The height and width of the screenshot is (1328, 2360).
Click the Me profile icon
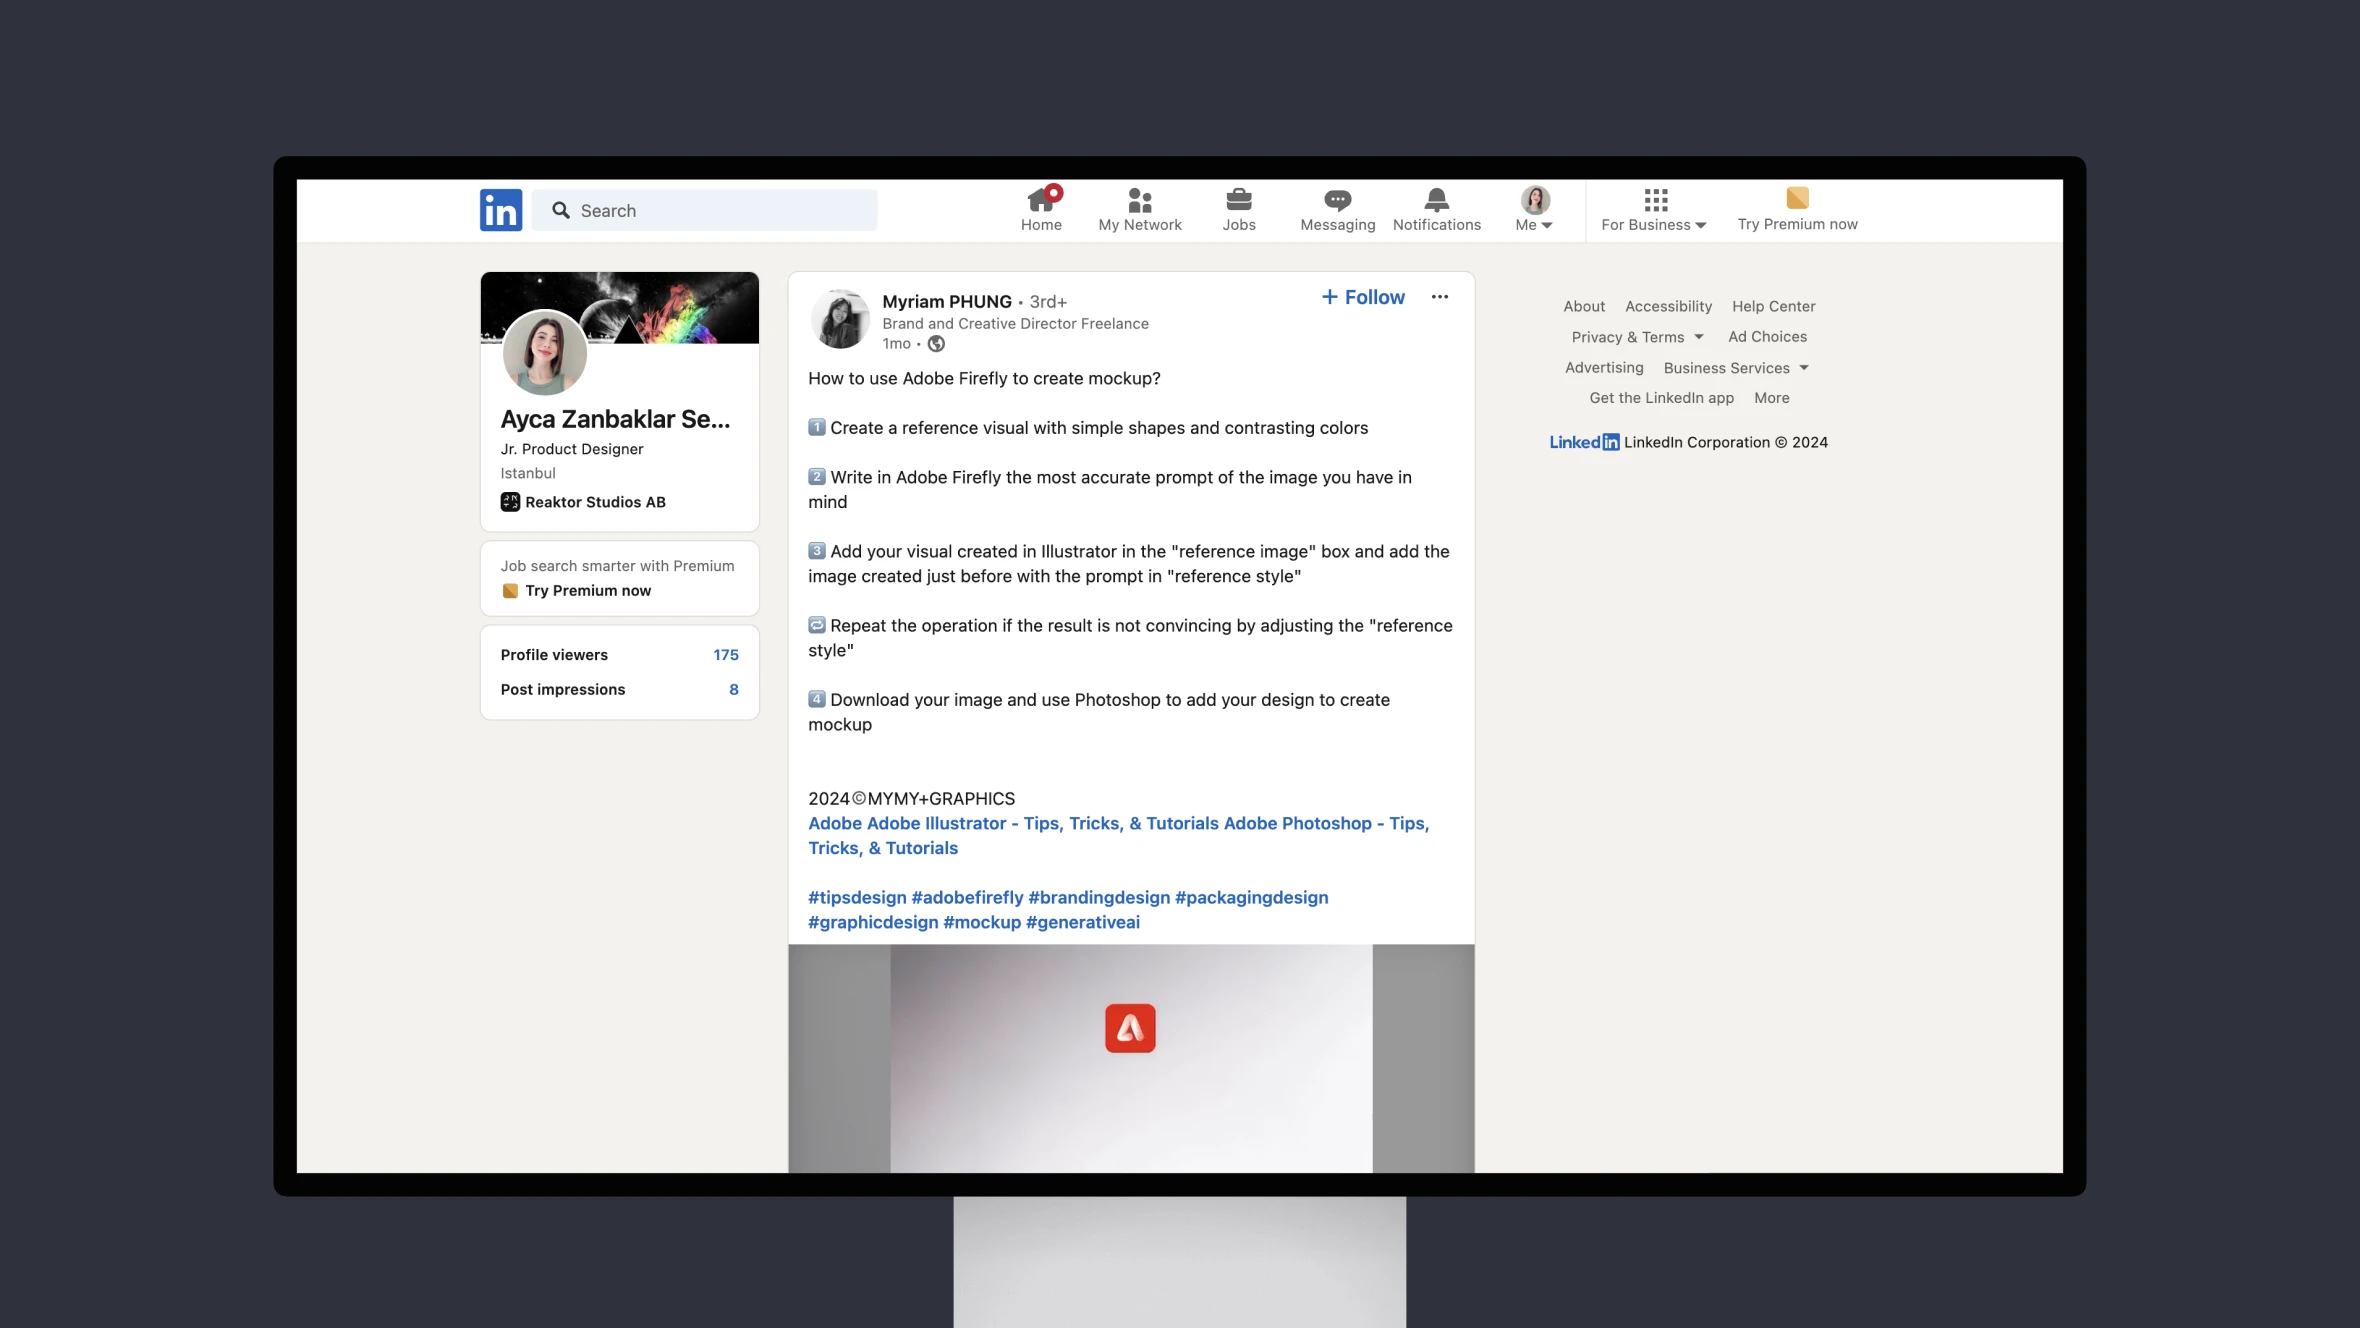1535,199
